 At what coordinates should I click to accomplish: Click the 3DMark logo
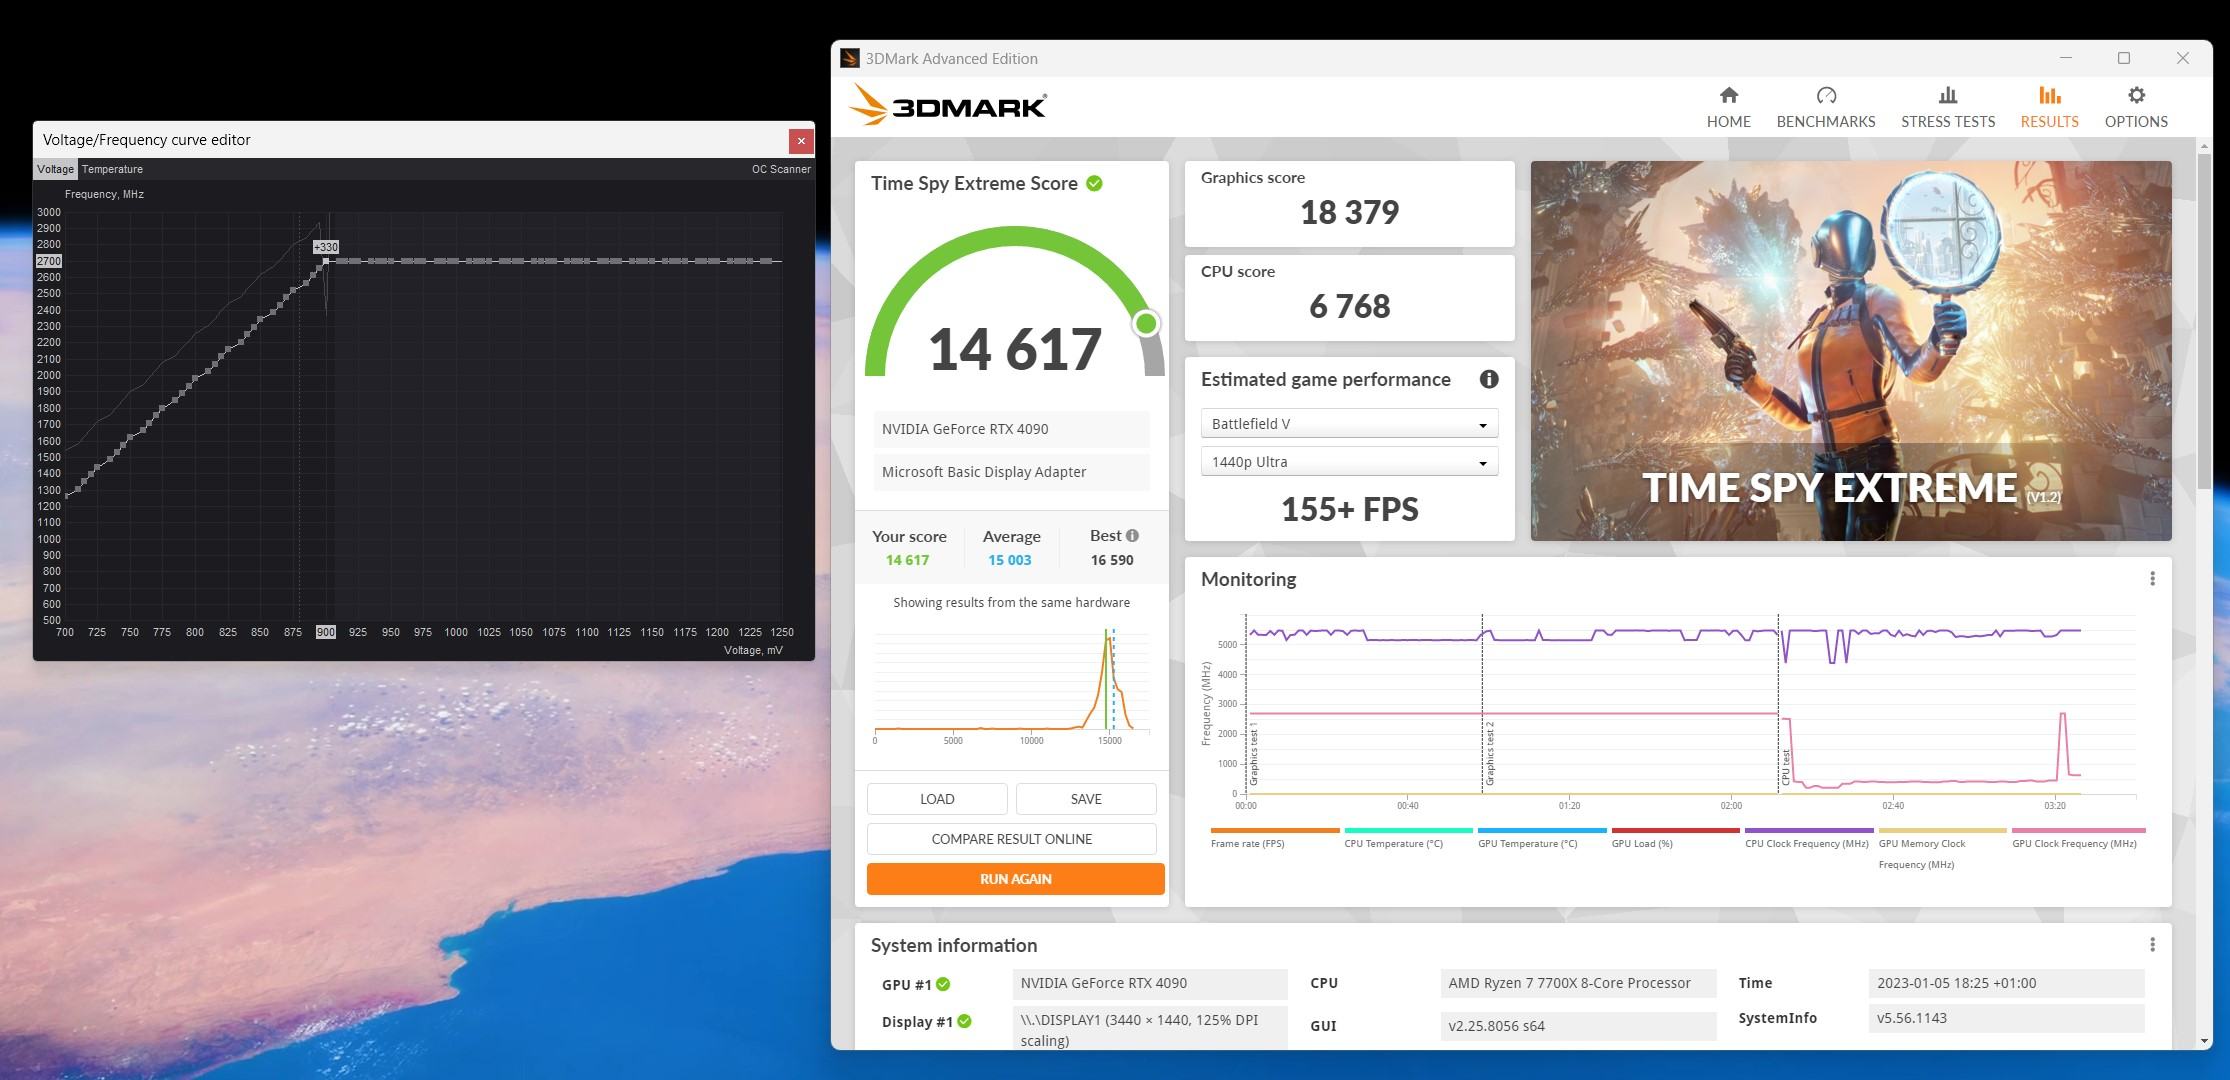pos(947,104)
